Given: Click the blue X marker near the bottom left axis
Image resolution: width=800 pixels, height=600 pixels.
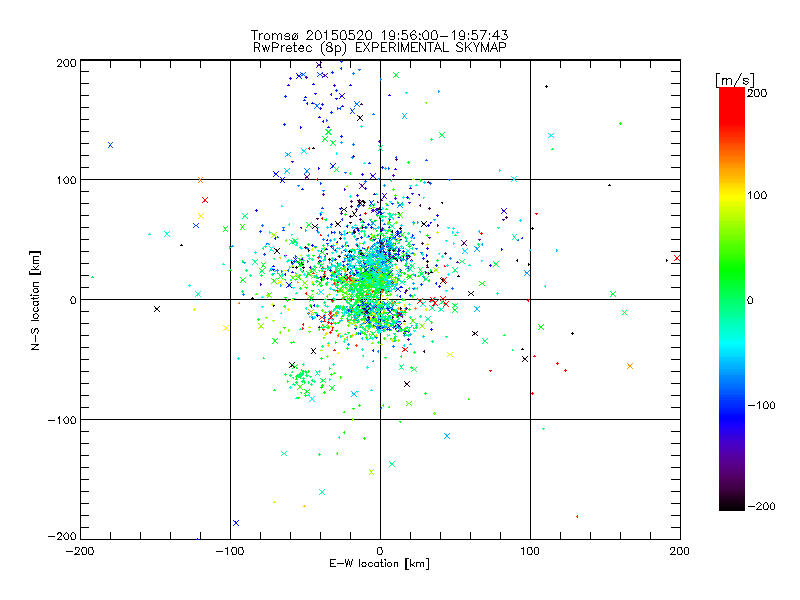Looking at the screenshot, I should [x=236, y=523].
